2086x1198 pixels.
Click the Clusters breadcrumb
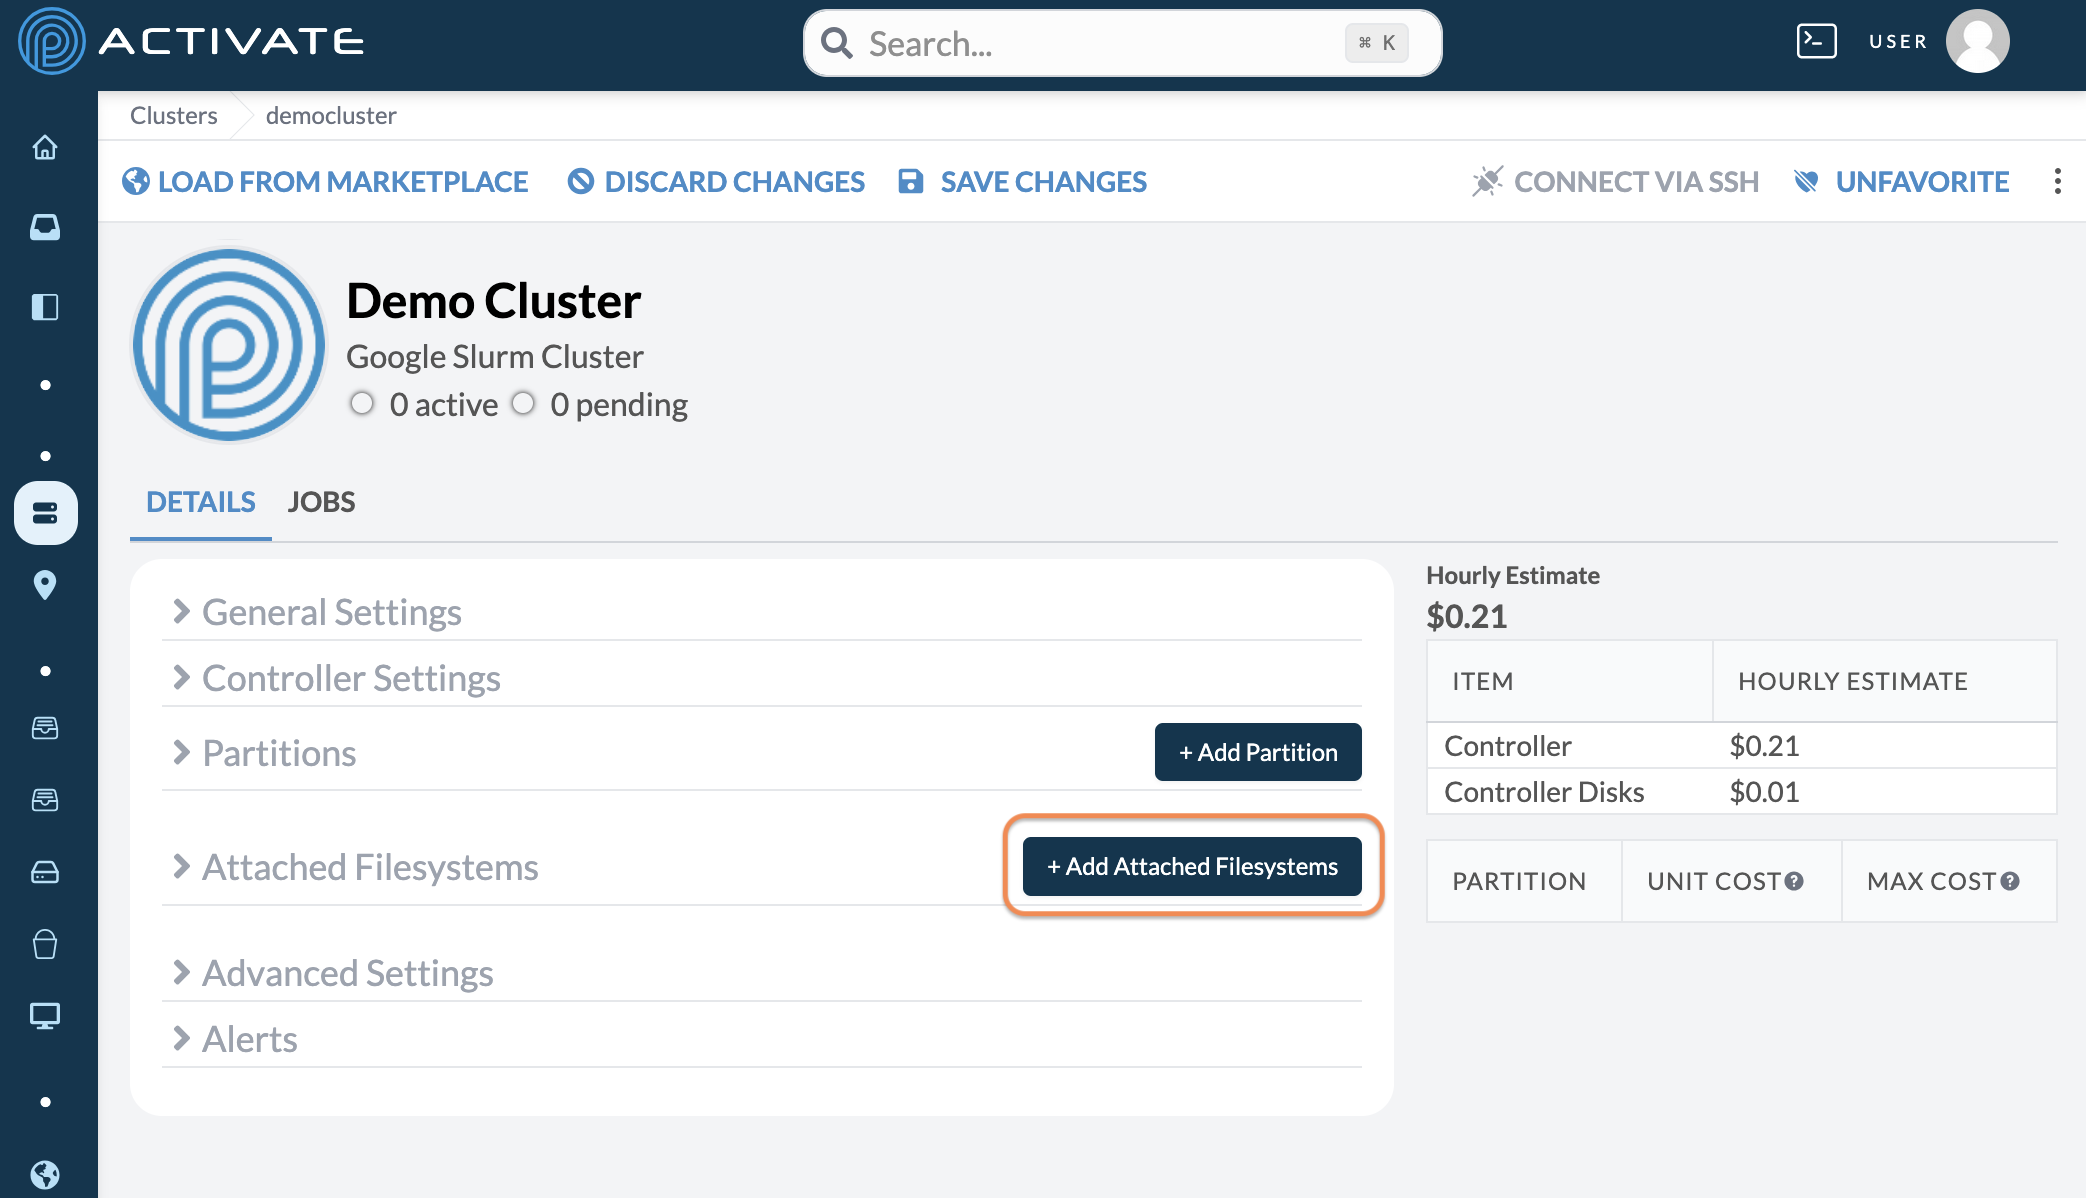click(x=174, y=116)
